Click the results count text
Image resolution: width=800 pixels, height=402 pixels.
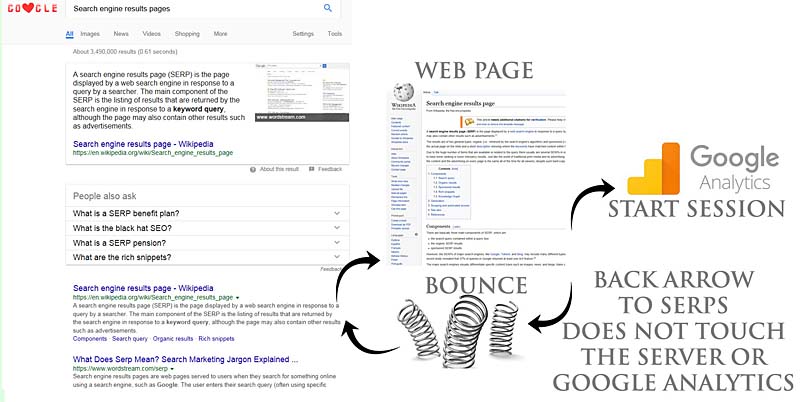pos(125,52)
